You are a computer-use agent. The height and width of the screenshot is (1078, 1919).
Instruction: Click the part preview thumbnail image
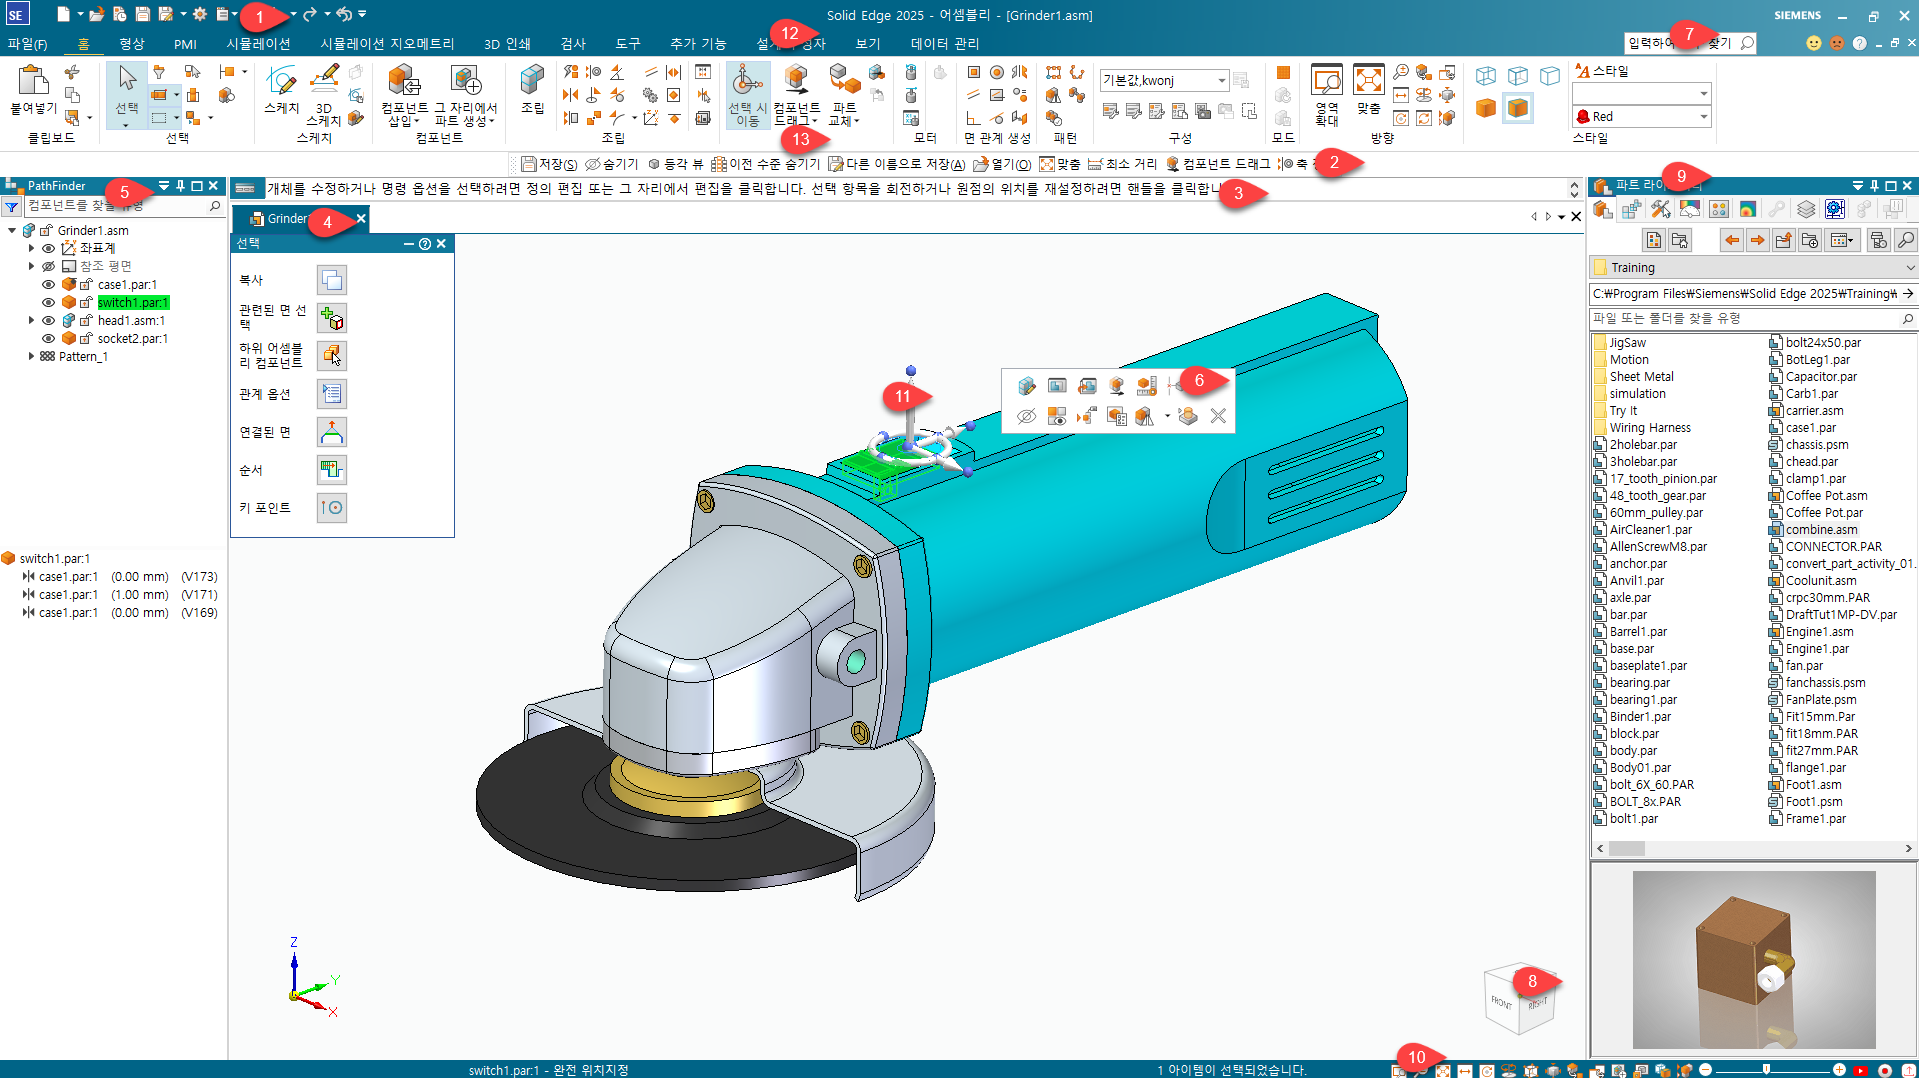[1754, 959]
